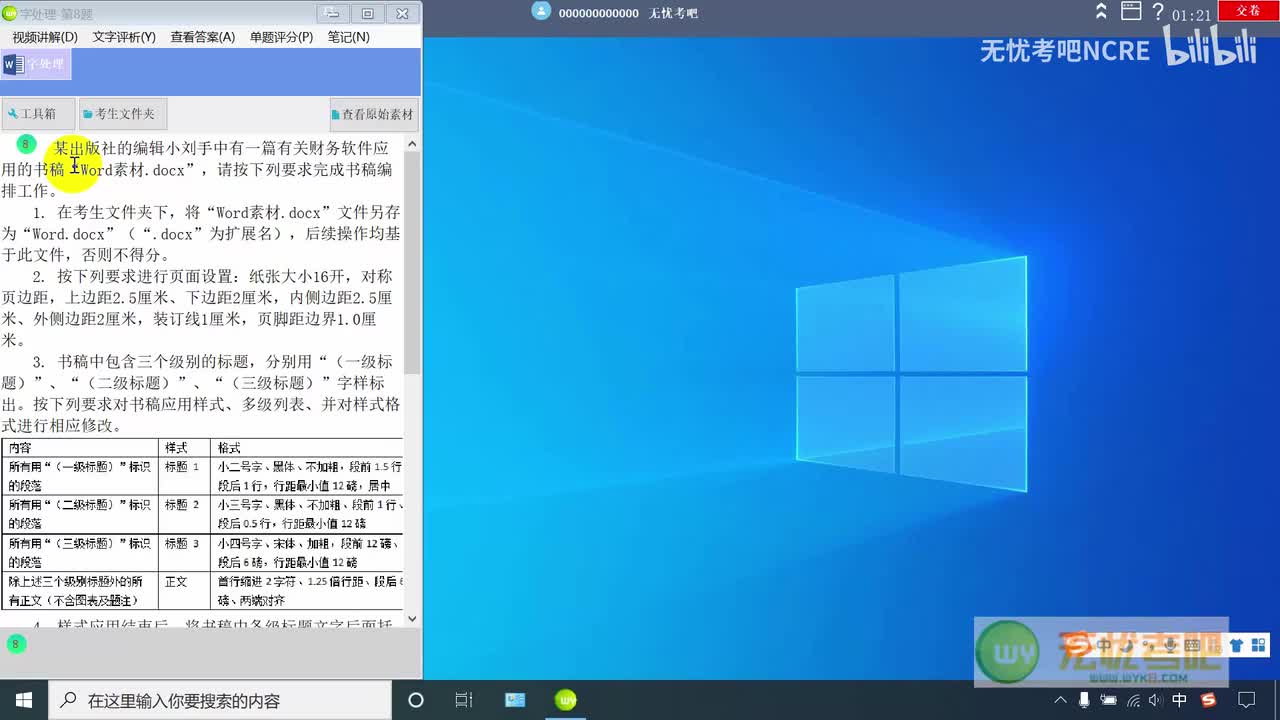Screen dimensions: 1280x720
Task: Maximize the 字处理 exam window
Action: [367, 13]
